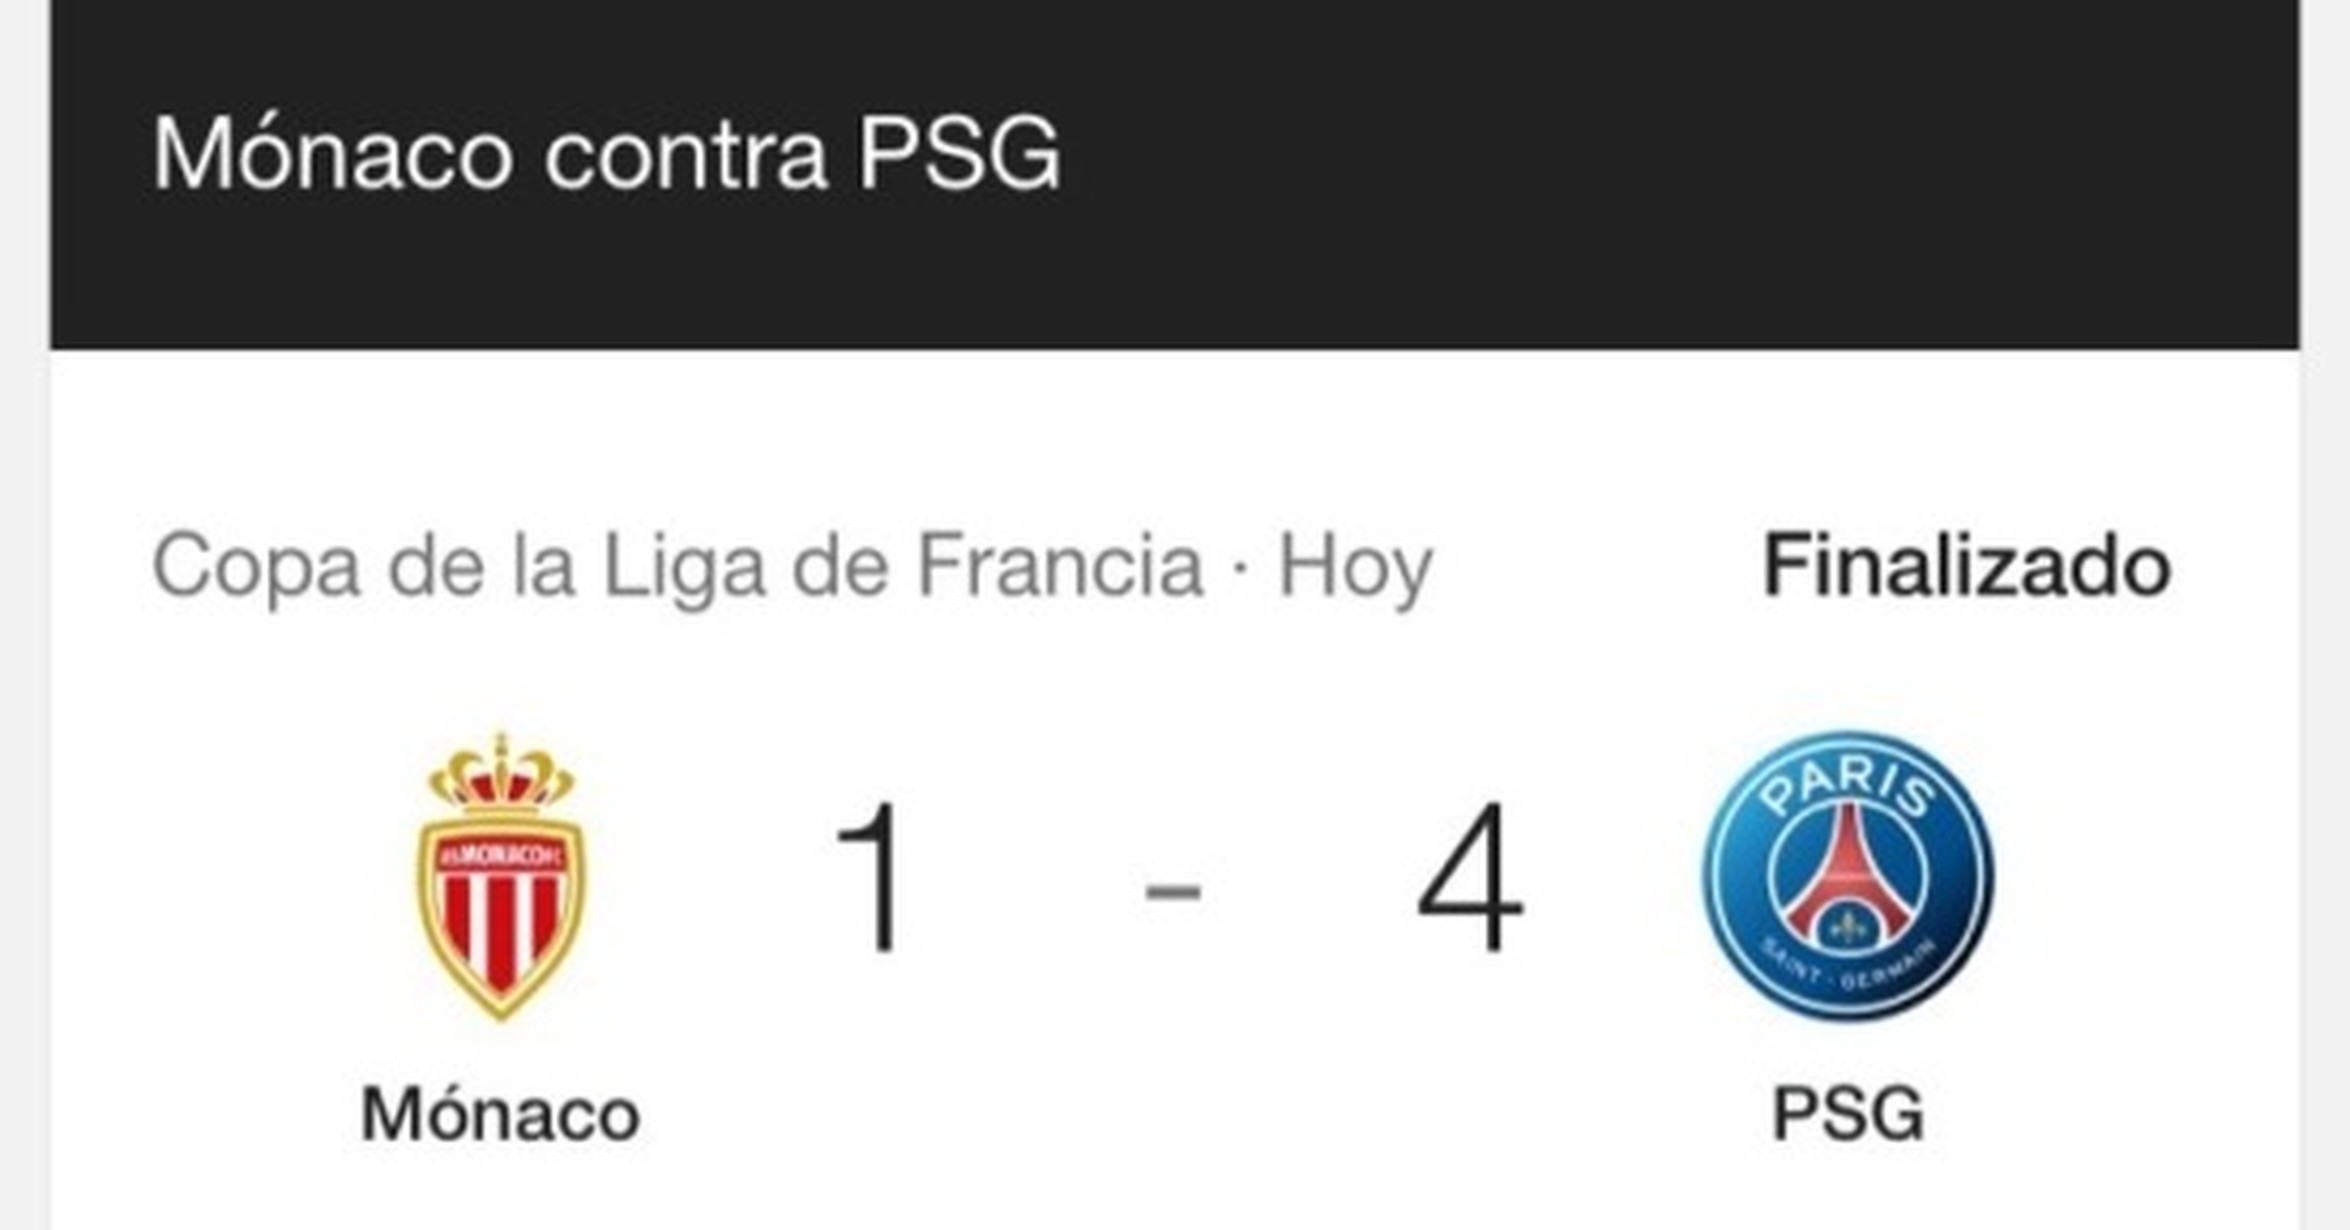Open the Copa de la Liga de Francia link
The height and width of the screenshot is (1230, 2350).
click(x=677, y=568)
